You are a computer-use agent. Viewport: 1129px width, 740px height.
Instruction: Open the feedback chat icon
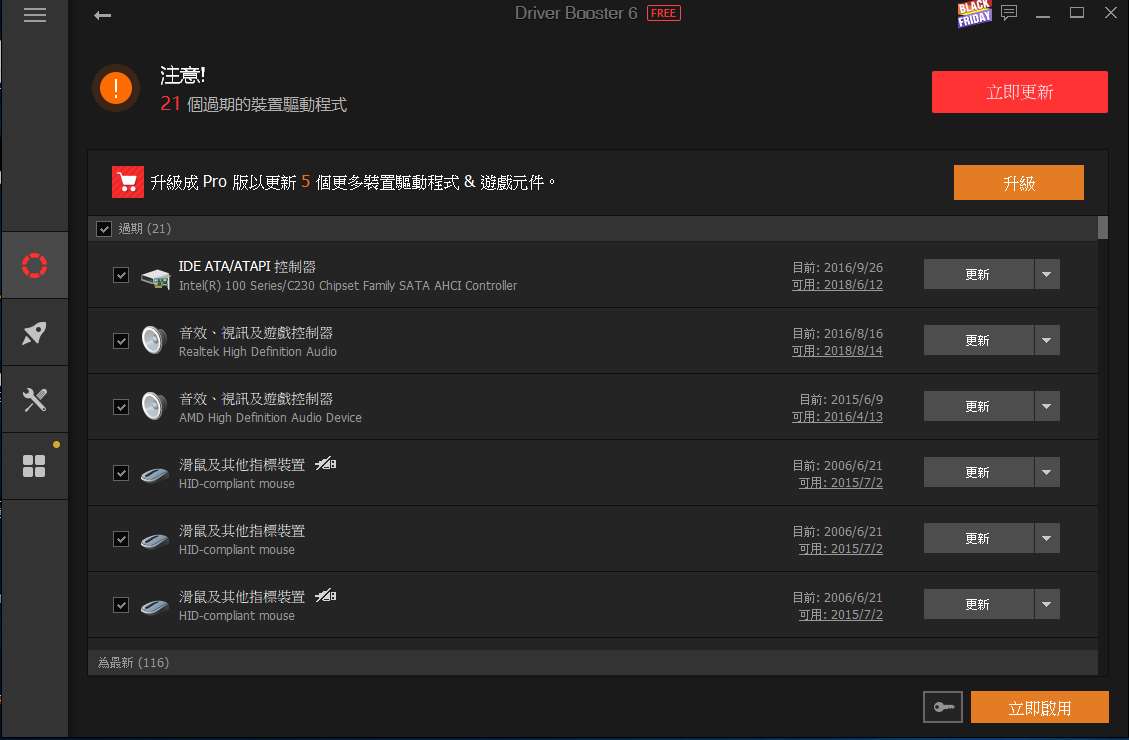pos(1008,14)
